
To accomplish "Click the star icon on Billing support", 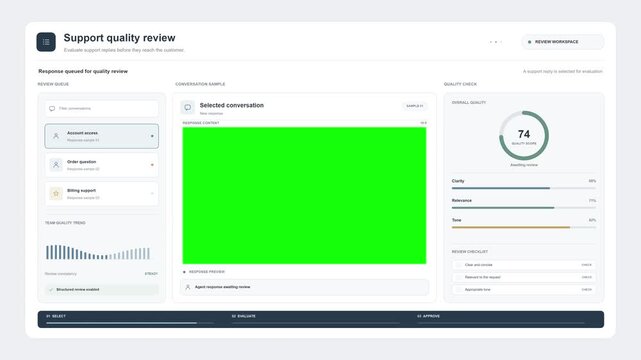I will 56,194.
